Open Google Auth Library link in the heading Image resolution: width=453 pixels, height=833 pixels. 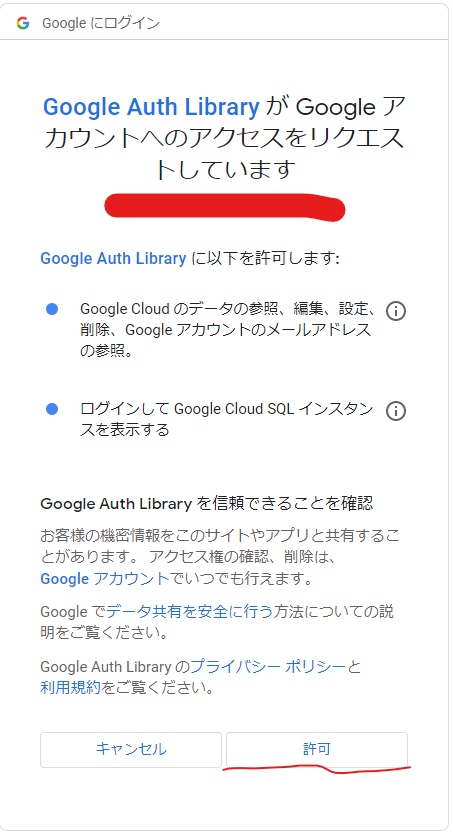151,107
